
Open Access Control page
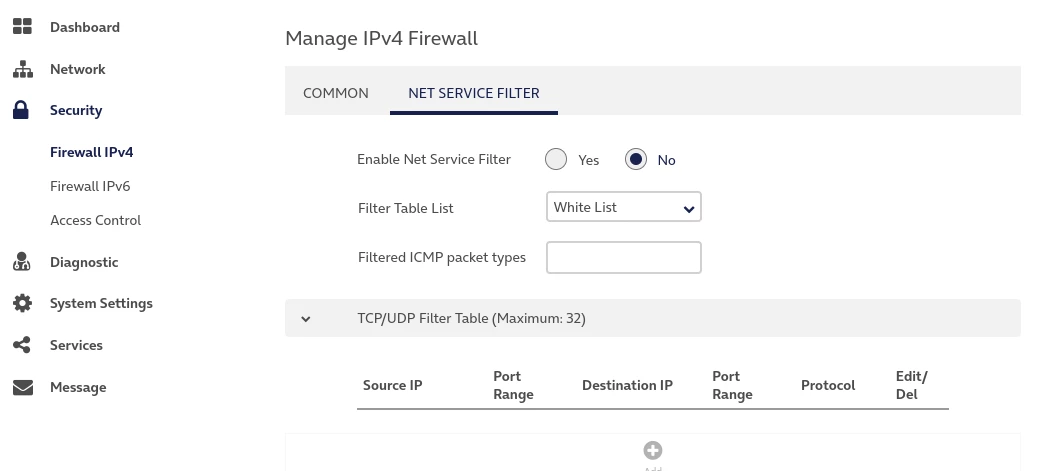tap(95, 220)
